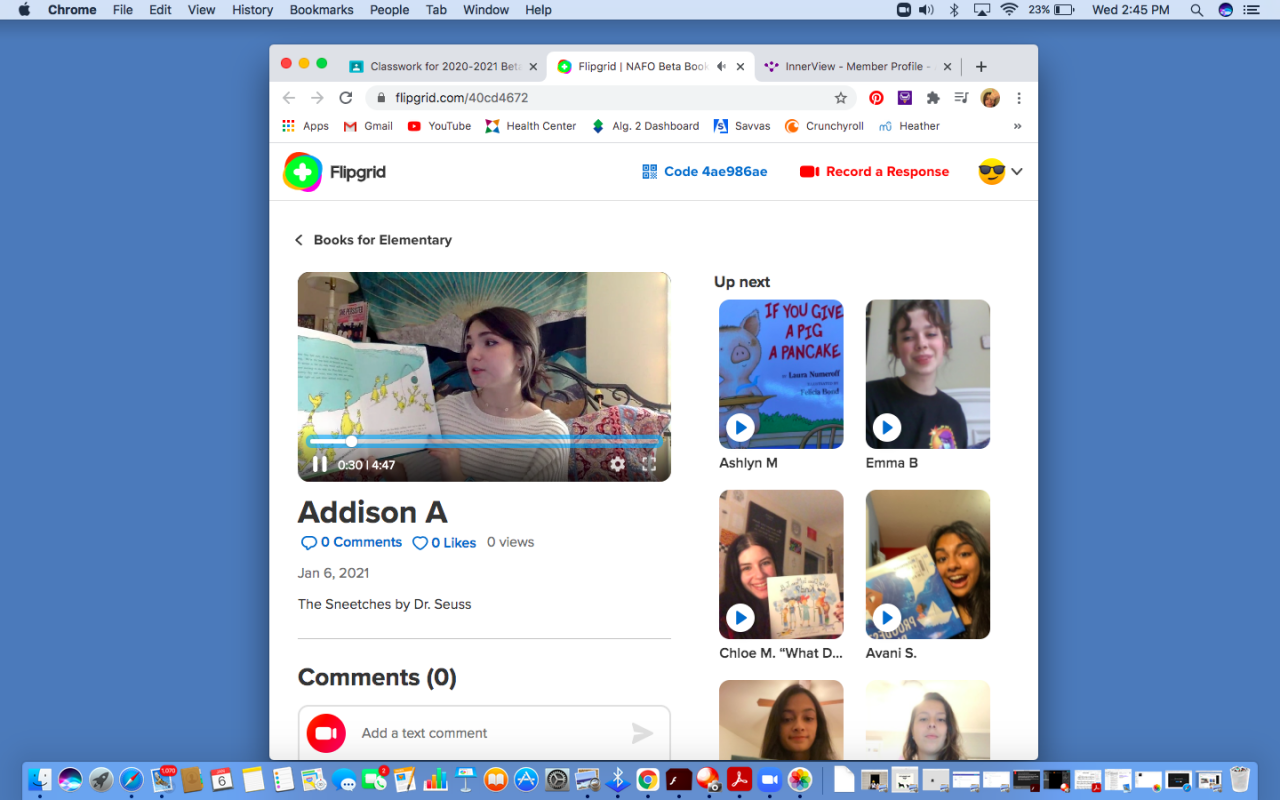Open the Bookmarks menu
The height and width of the screenshot is (800, 1280).
(322, 10)
